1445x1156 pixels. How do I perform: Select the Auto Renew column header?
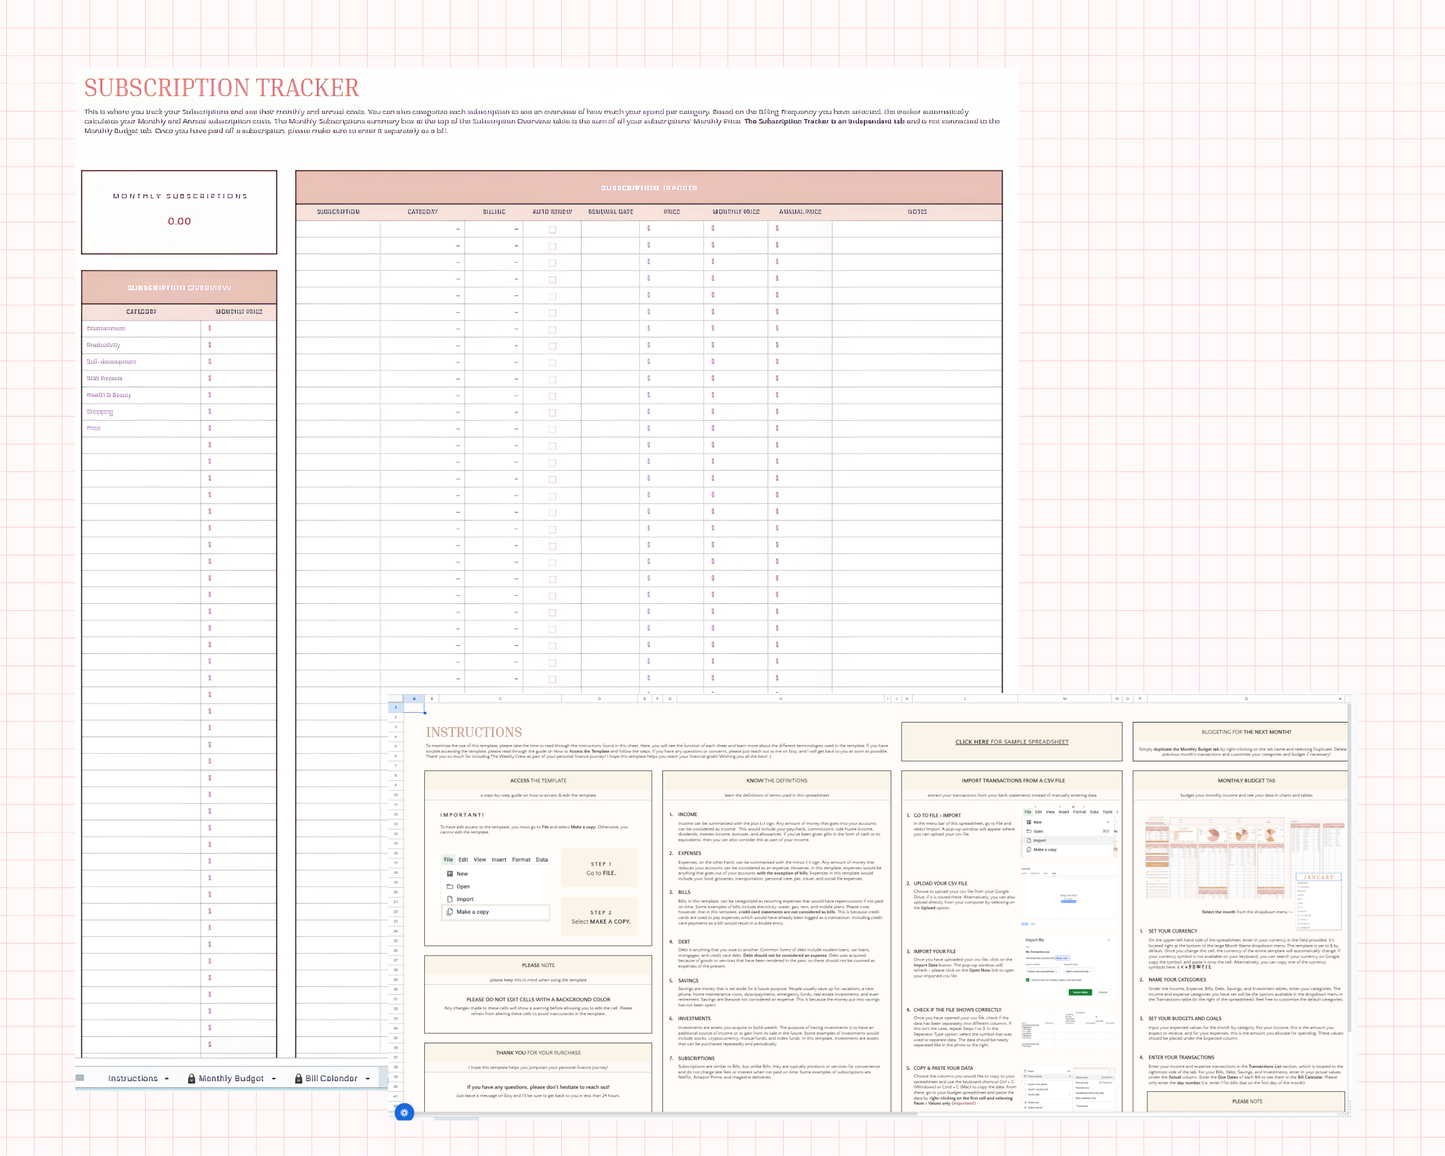[x=552, y=212]
